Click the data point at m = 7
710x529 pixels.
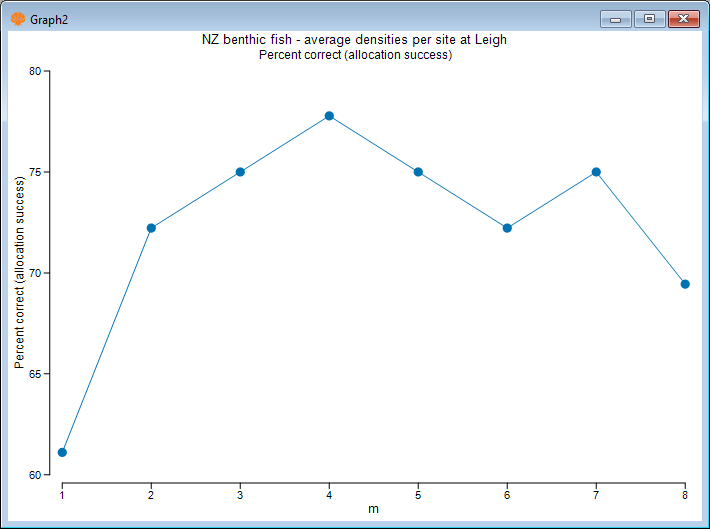pos(596,172)
